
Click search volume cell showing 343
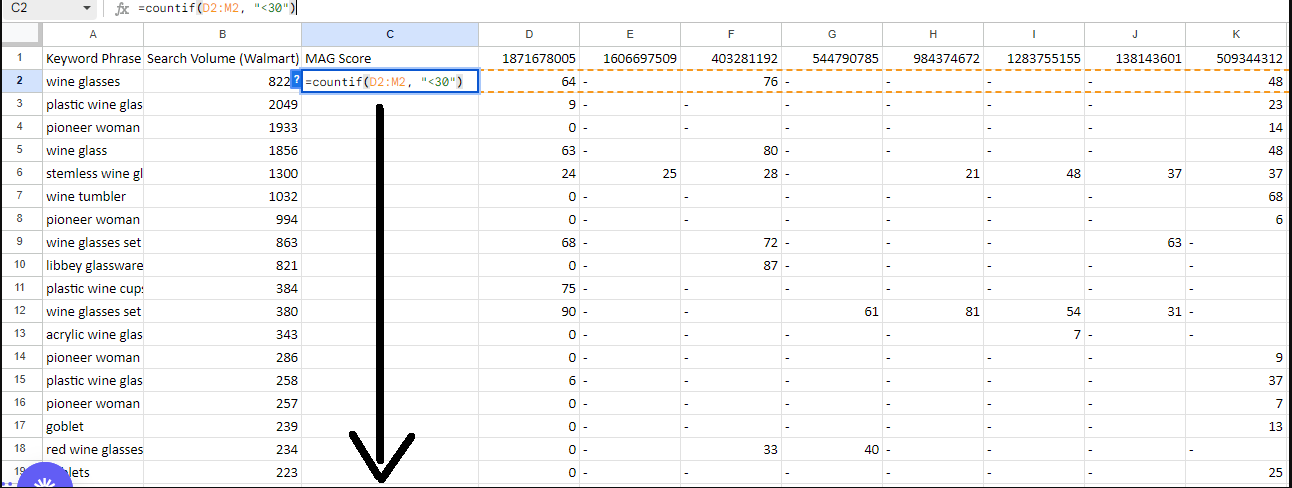222,334
